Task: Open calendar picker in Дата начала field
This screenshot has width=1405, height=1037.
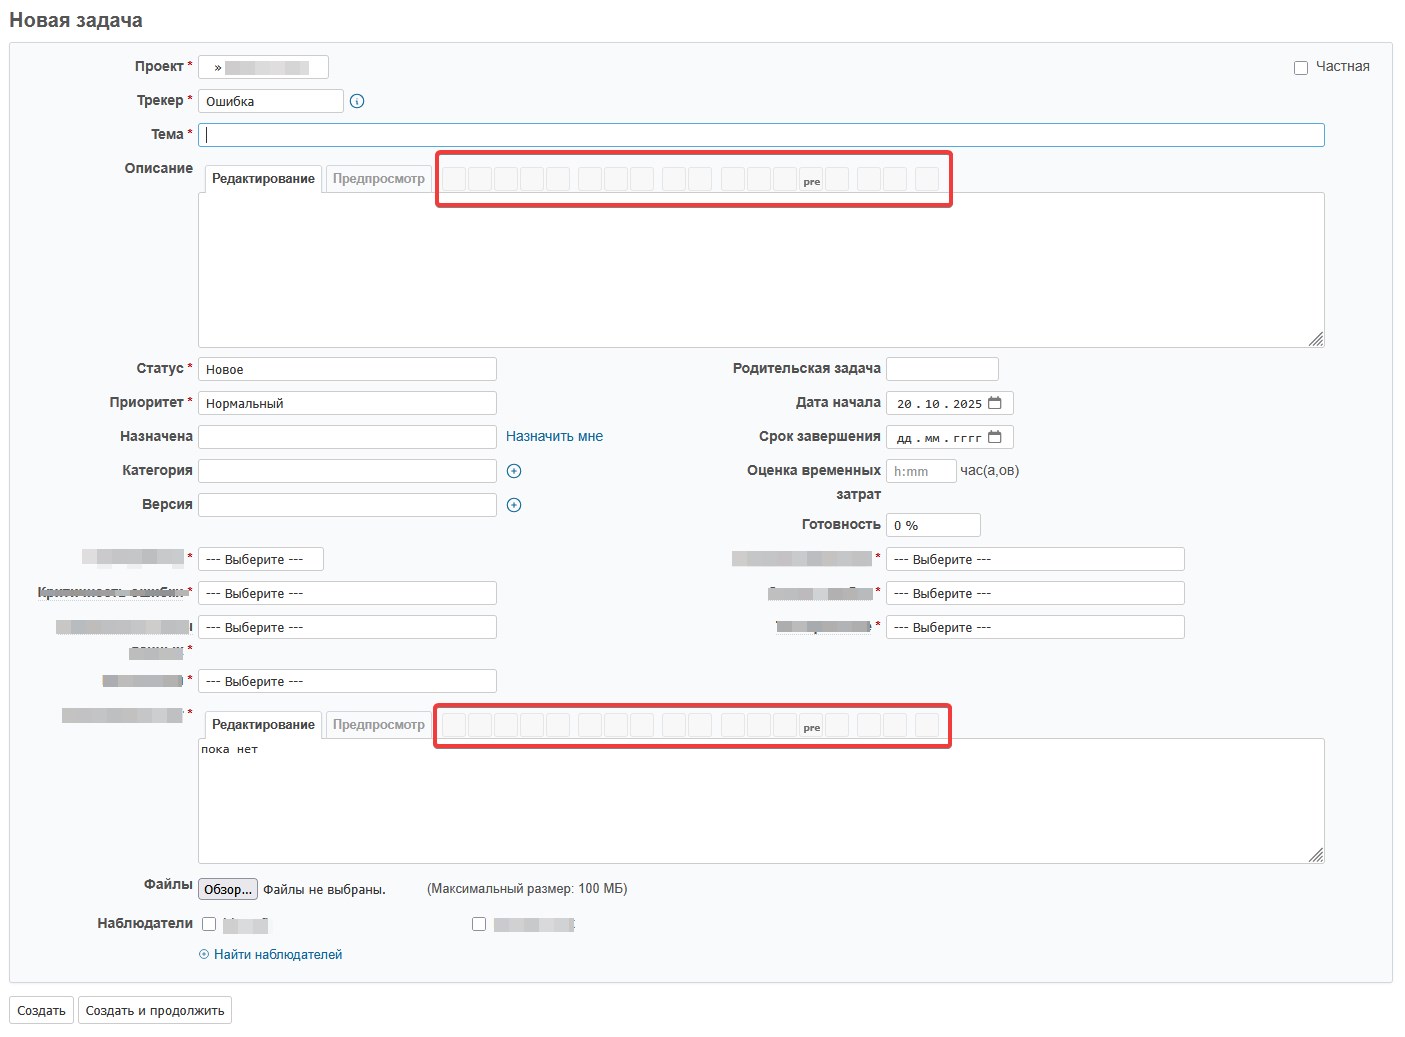Action: [x=995, y=403]
